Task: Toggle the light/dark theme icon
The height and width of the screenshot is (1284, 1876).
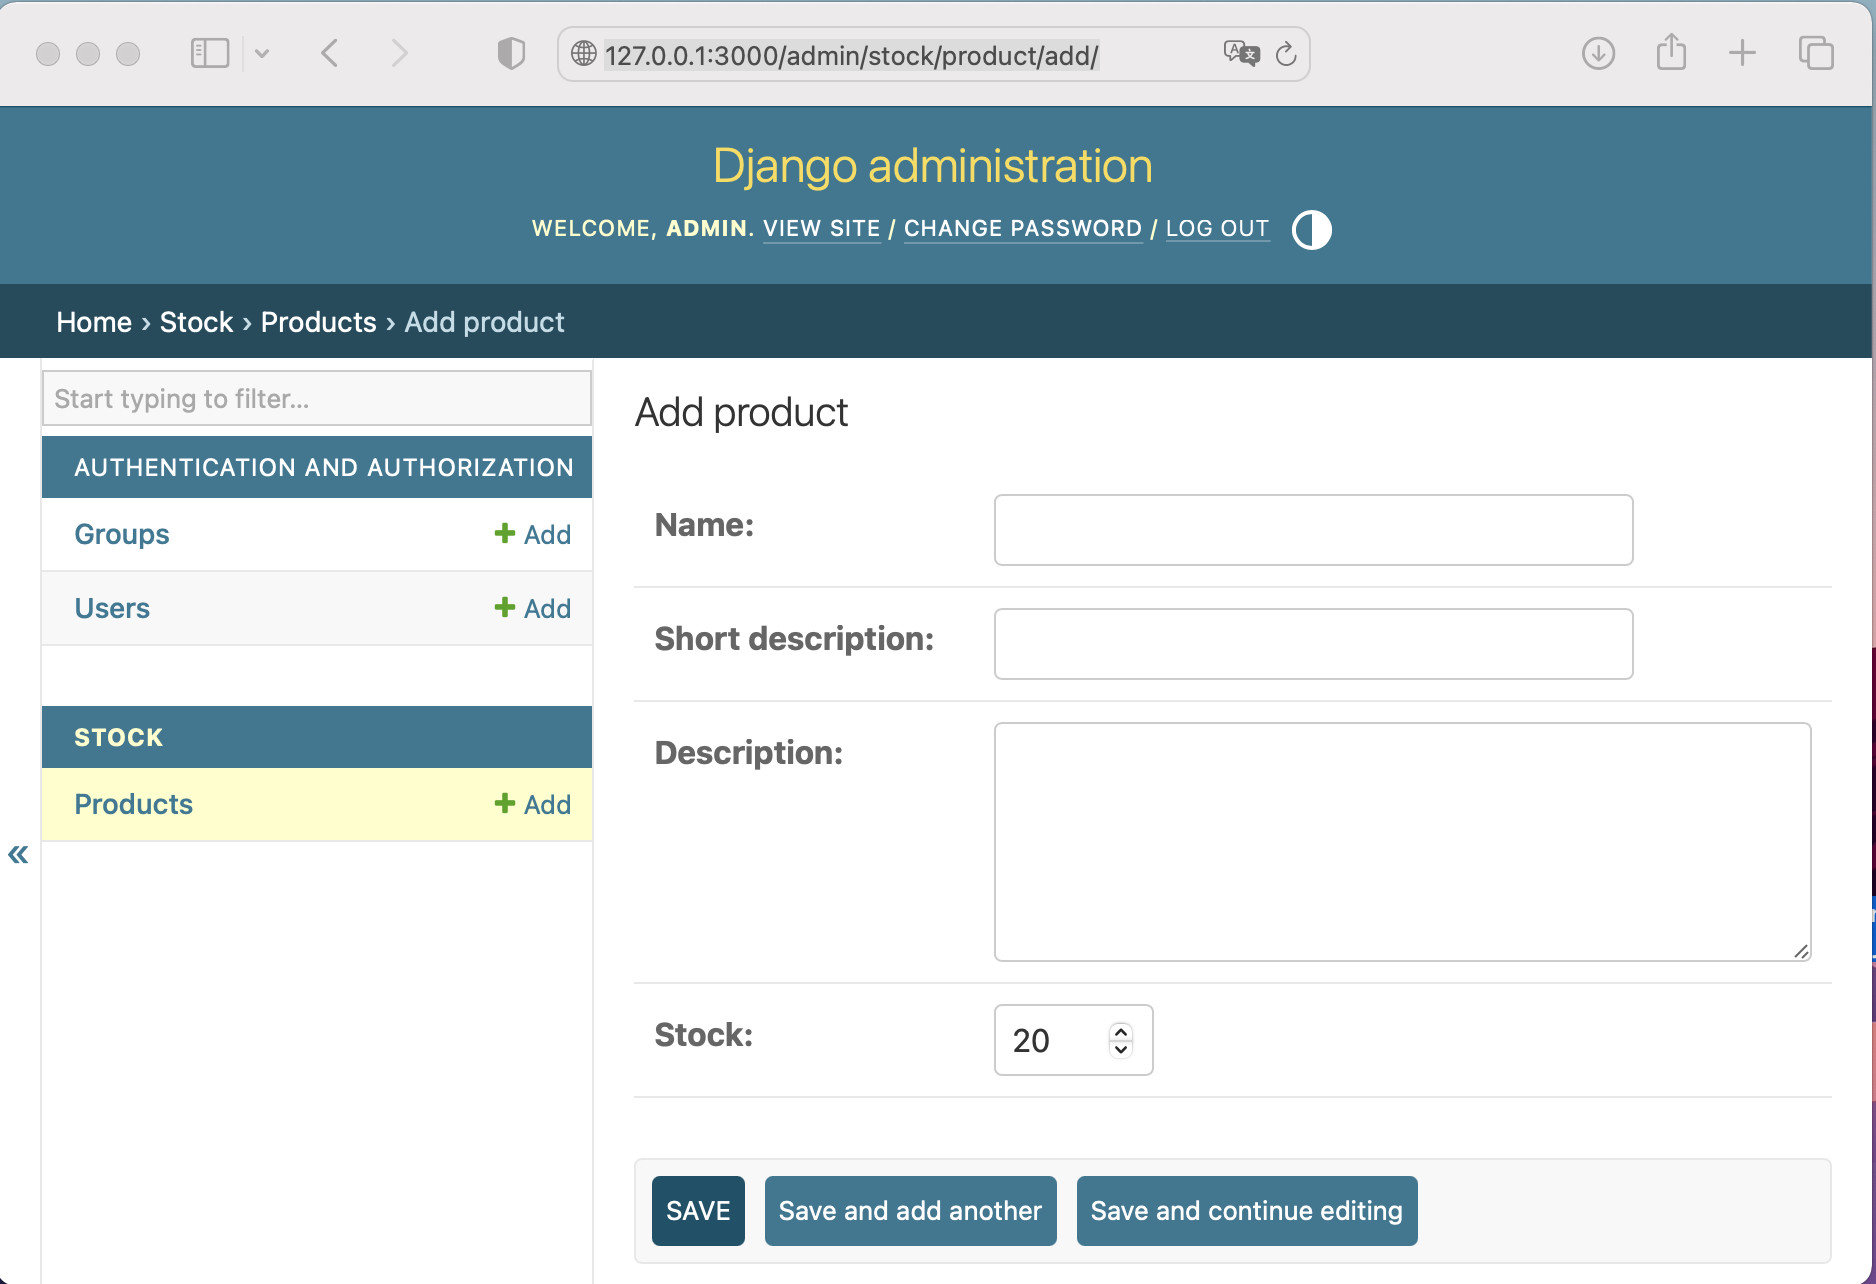Action: [x=1311, y=230]
